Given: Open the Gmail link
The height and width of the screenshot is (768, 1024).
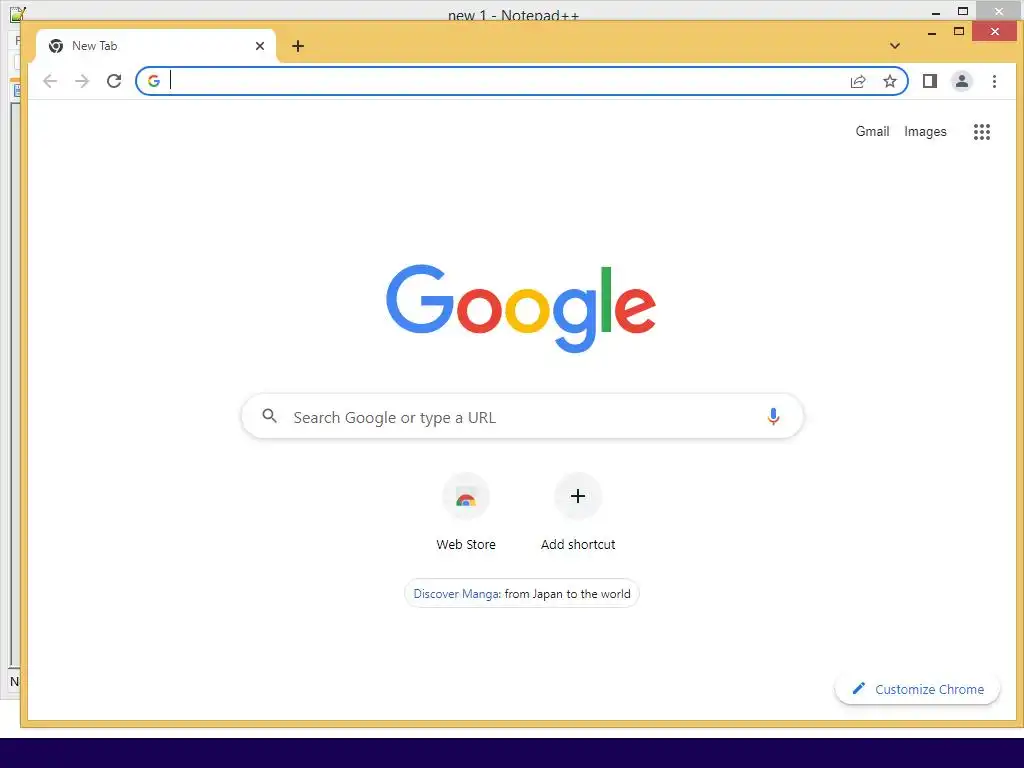Looking at the screenshot, I should point(872,131).
